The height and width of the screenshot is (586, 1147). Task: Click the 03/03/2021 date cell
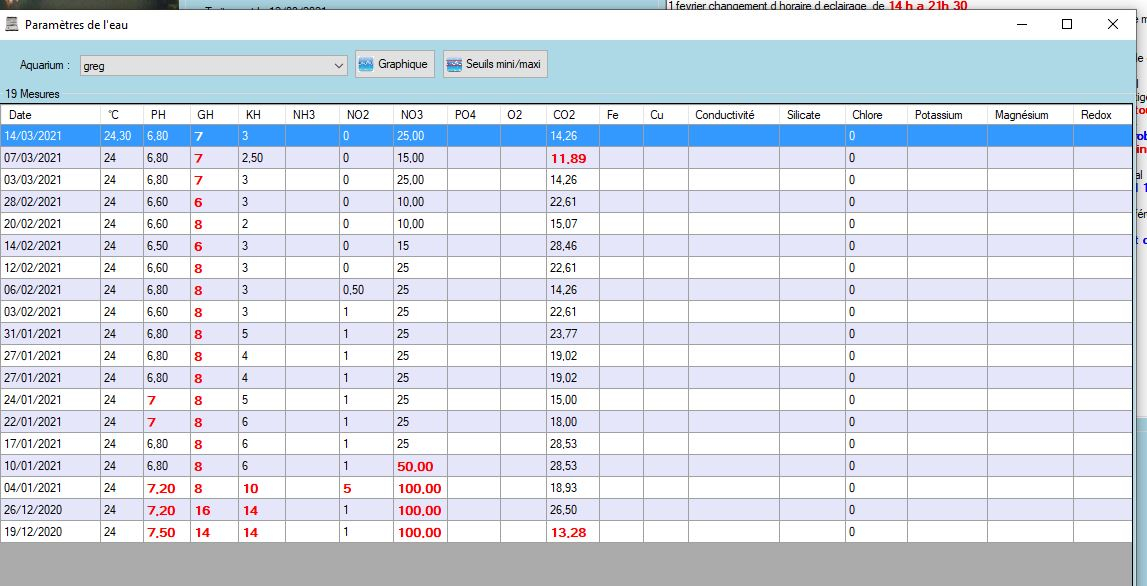coord(50,180)
